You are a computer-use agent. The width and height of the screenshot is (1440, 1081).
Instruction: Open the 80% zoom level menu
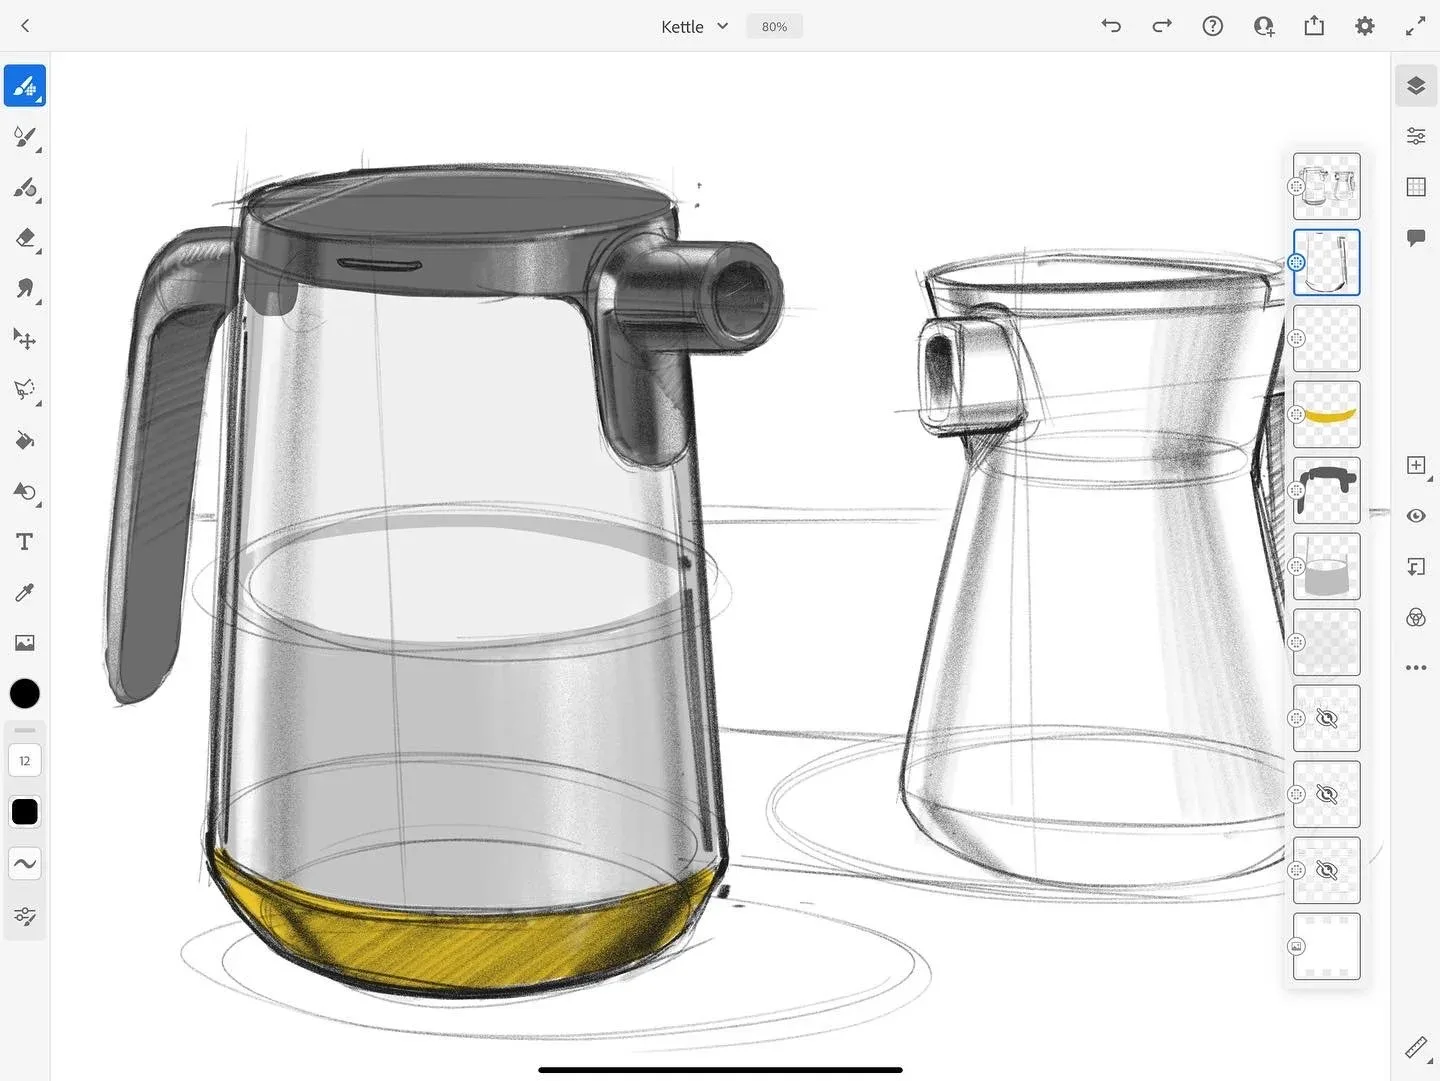(x=774, y=27)
